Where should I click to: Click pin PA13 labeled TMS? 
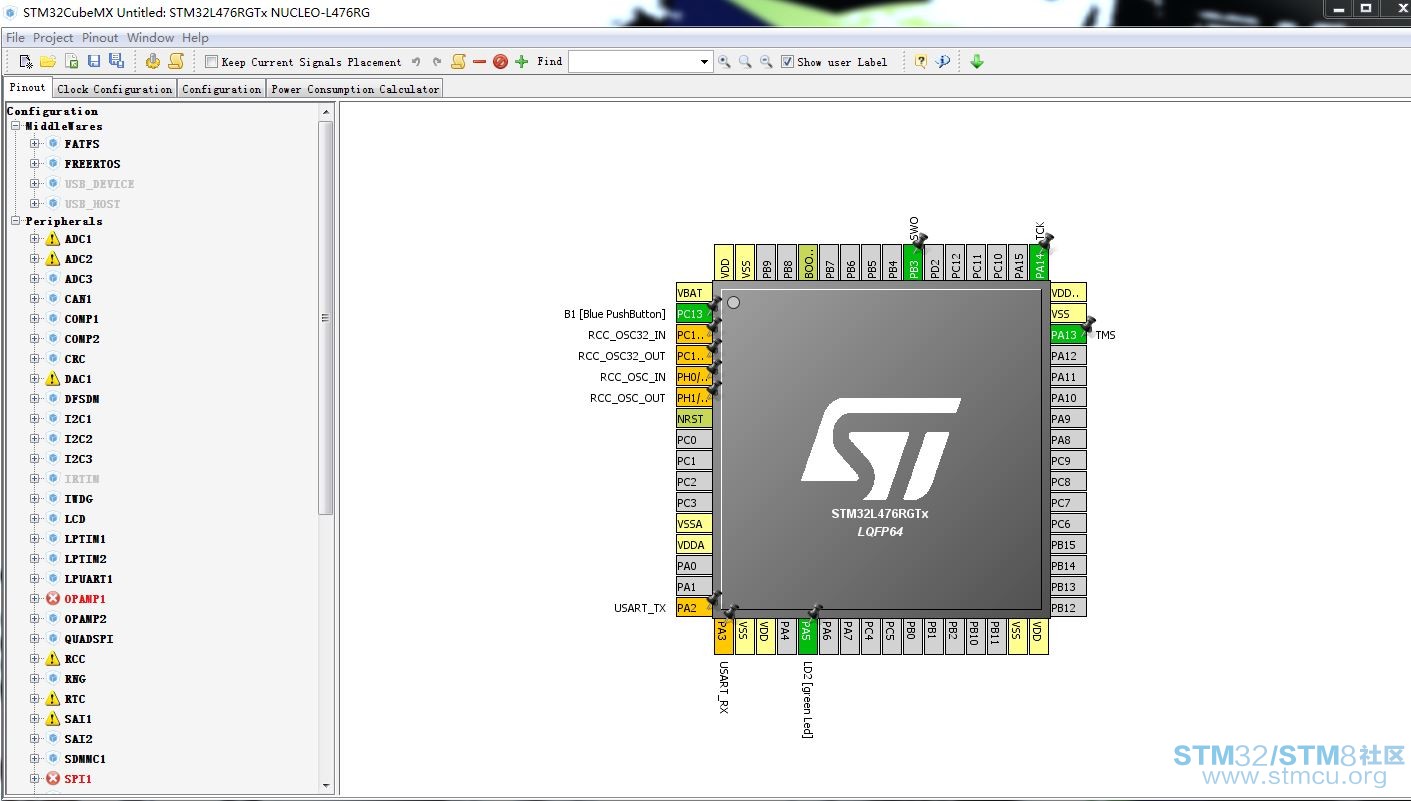(x=1068, y=335)
